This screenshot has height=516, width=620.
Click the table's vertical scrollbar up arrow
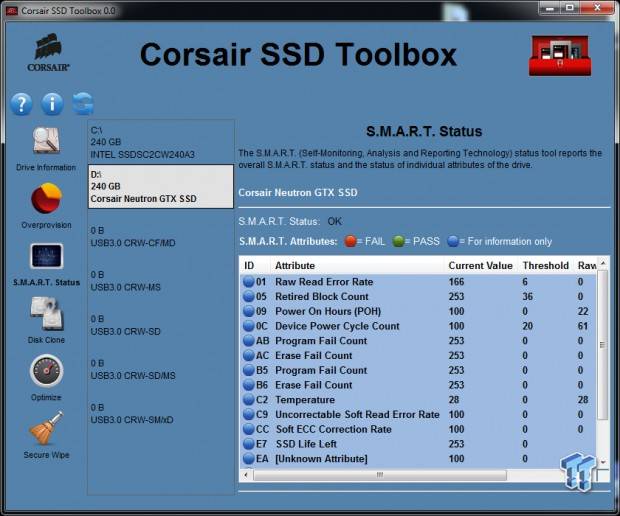click(603, 263)
